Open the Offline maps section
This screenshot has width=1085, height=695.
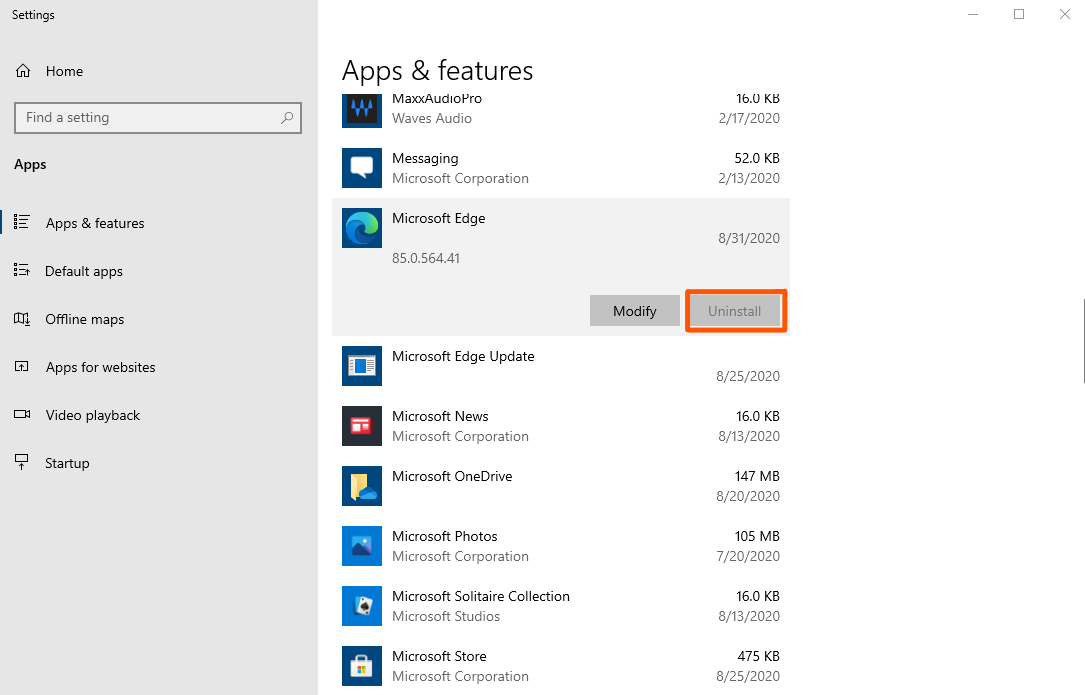(x=85, y=319)
